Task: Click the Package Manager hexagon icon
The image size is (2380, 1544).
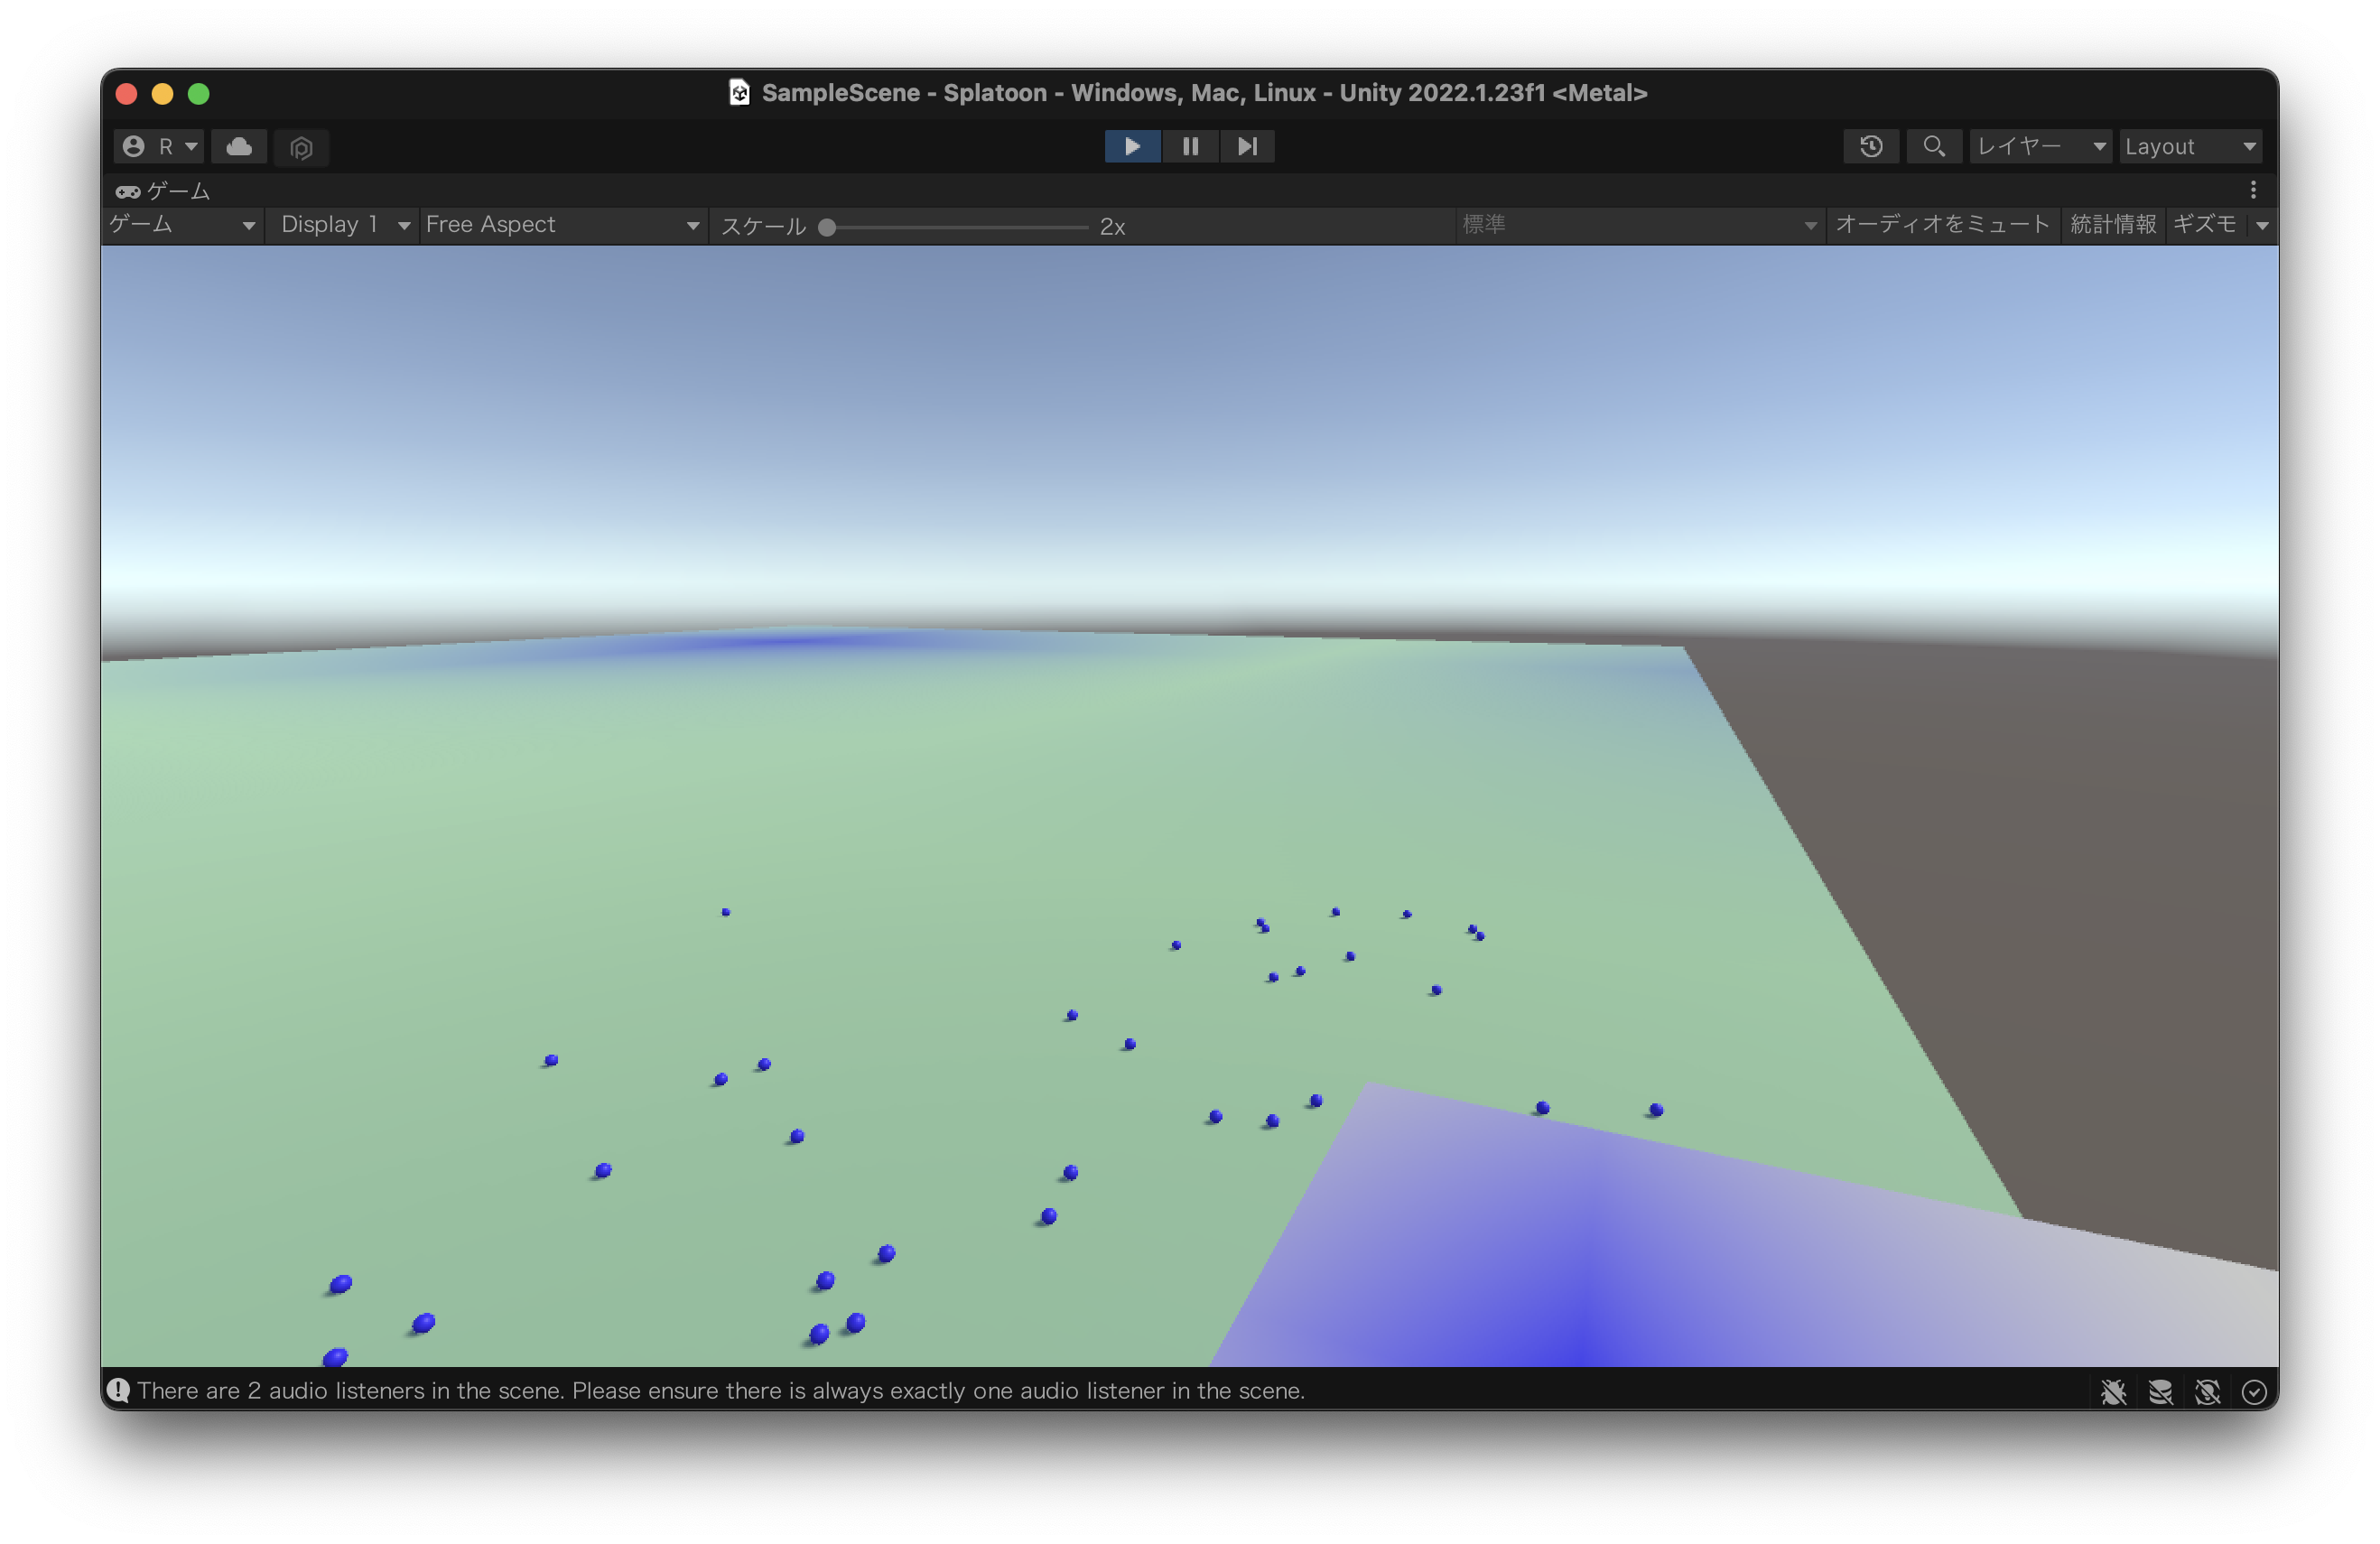Action: click(x=301, y=148)
